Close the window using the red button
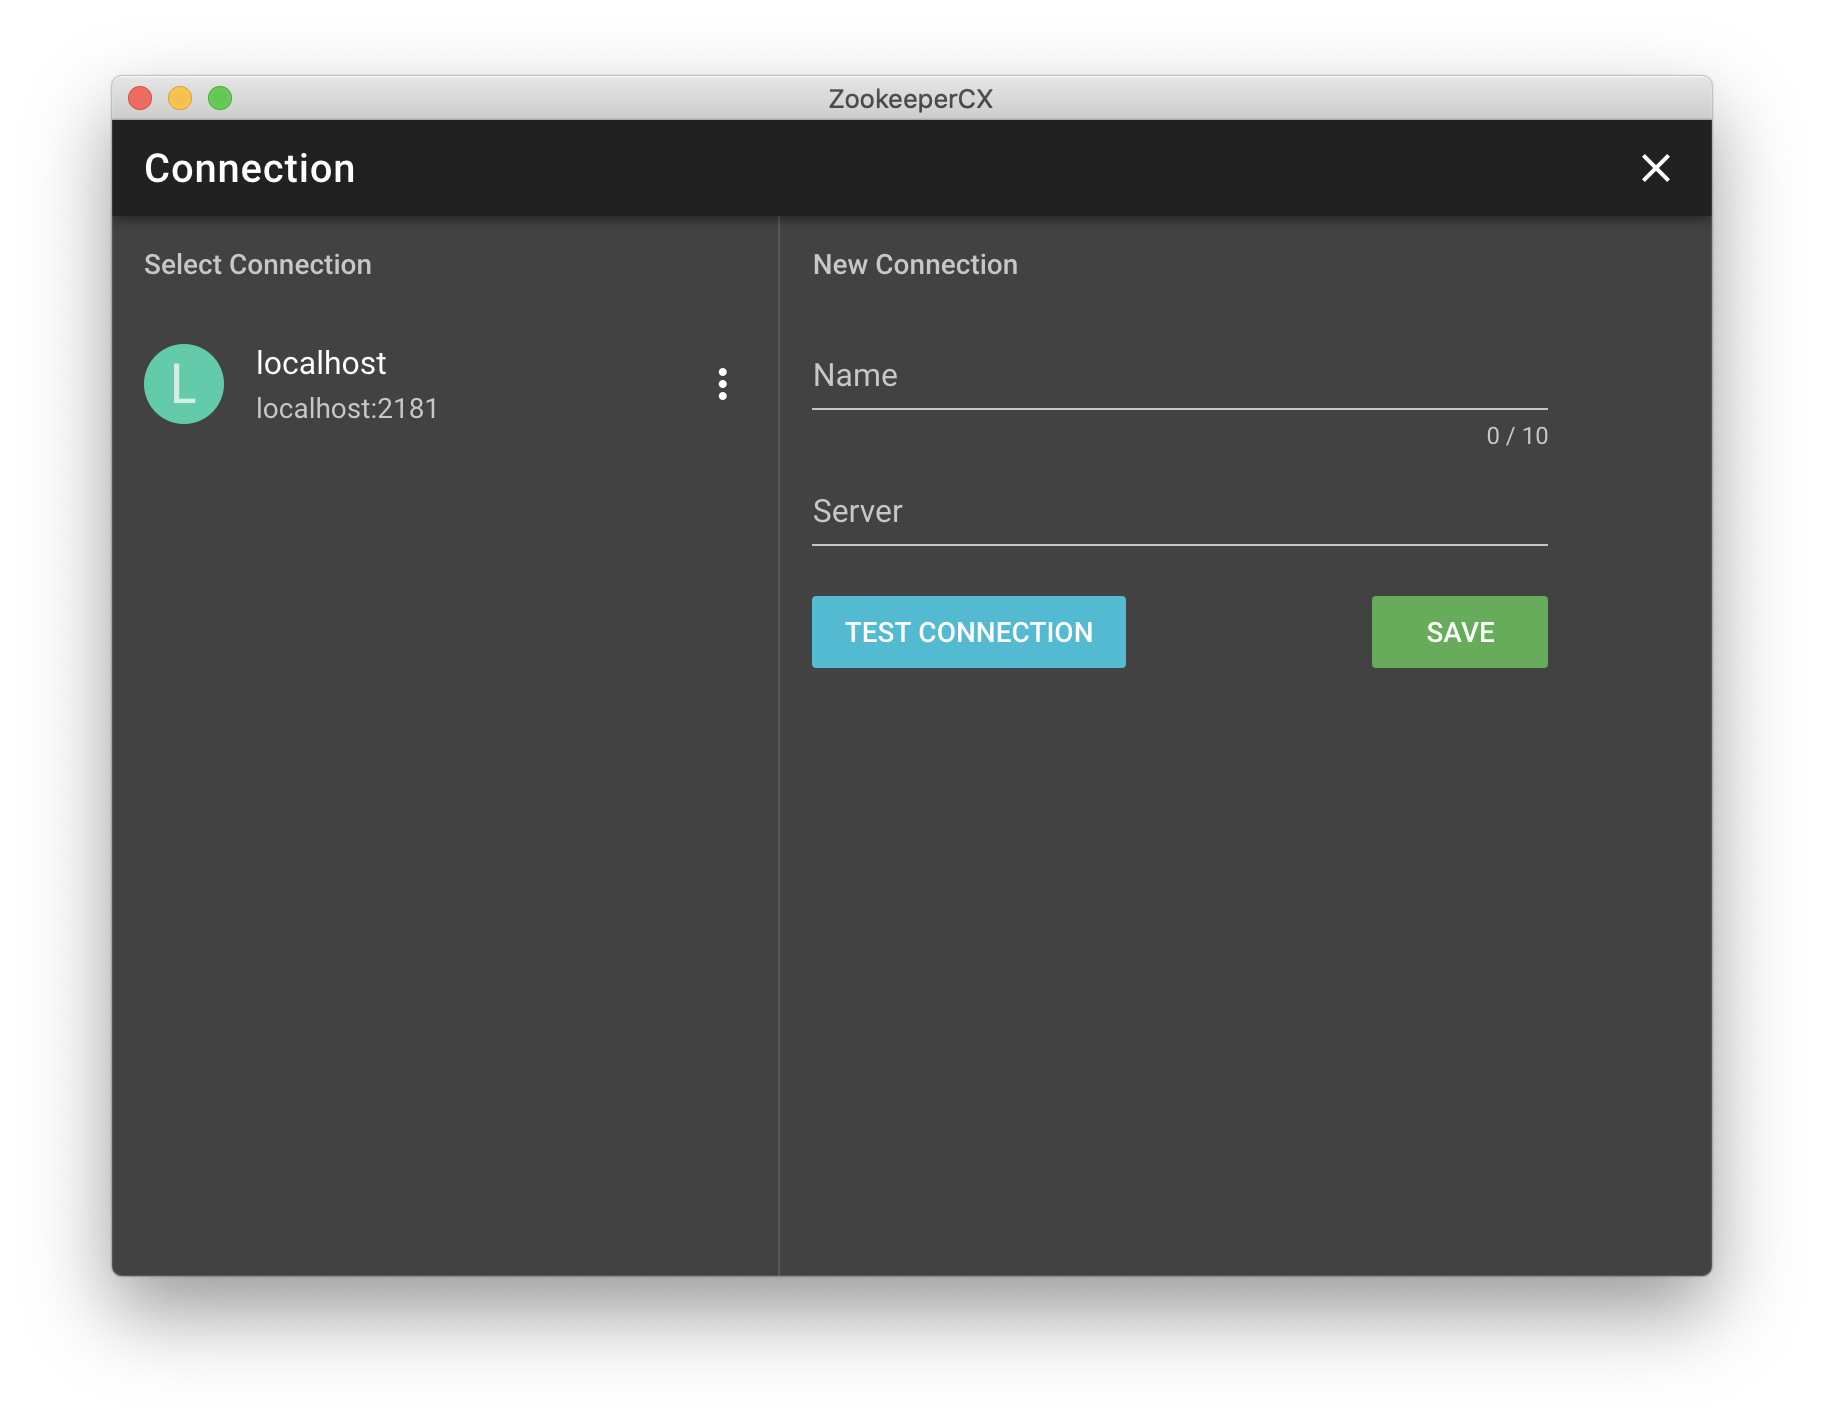The image size is (1824, 1424). click(140, 98)
